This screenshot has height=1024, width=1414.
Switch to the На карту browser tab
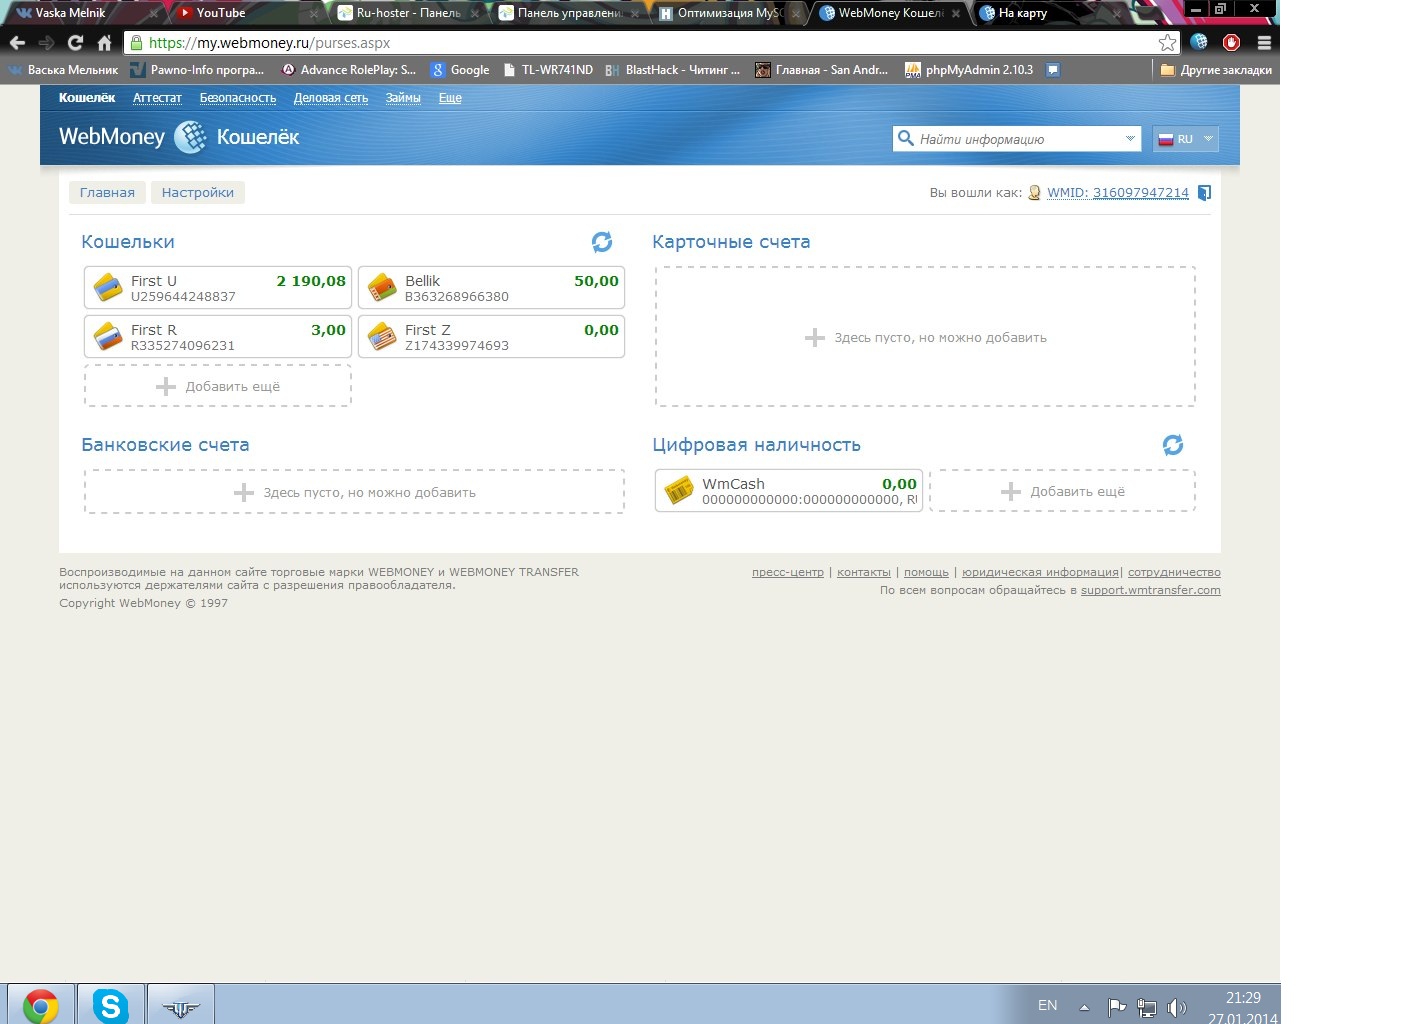click(1050, 13)
